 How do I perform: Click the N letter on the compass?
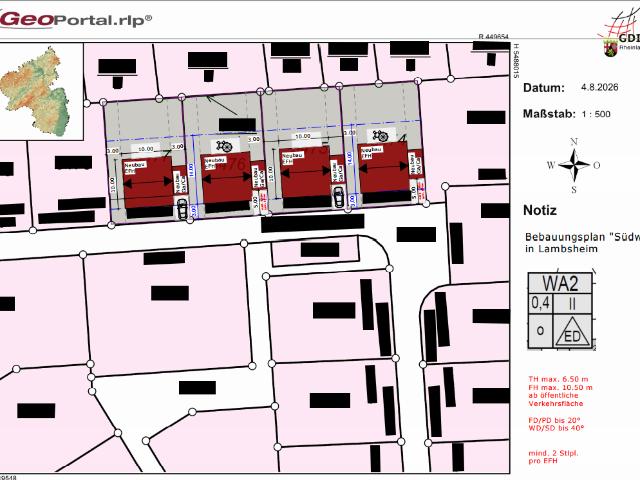coord(574,142)
